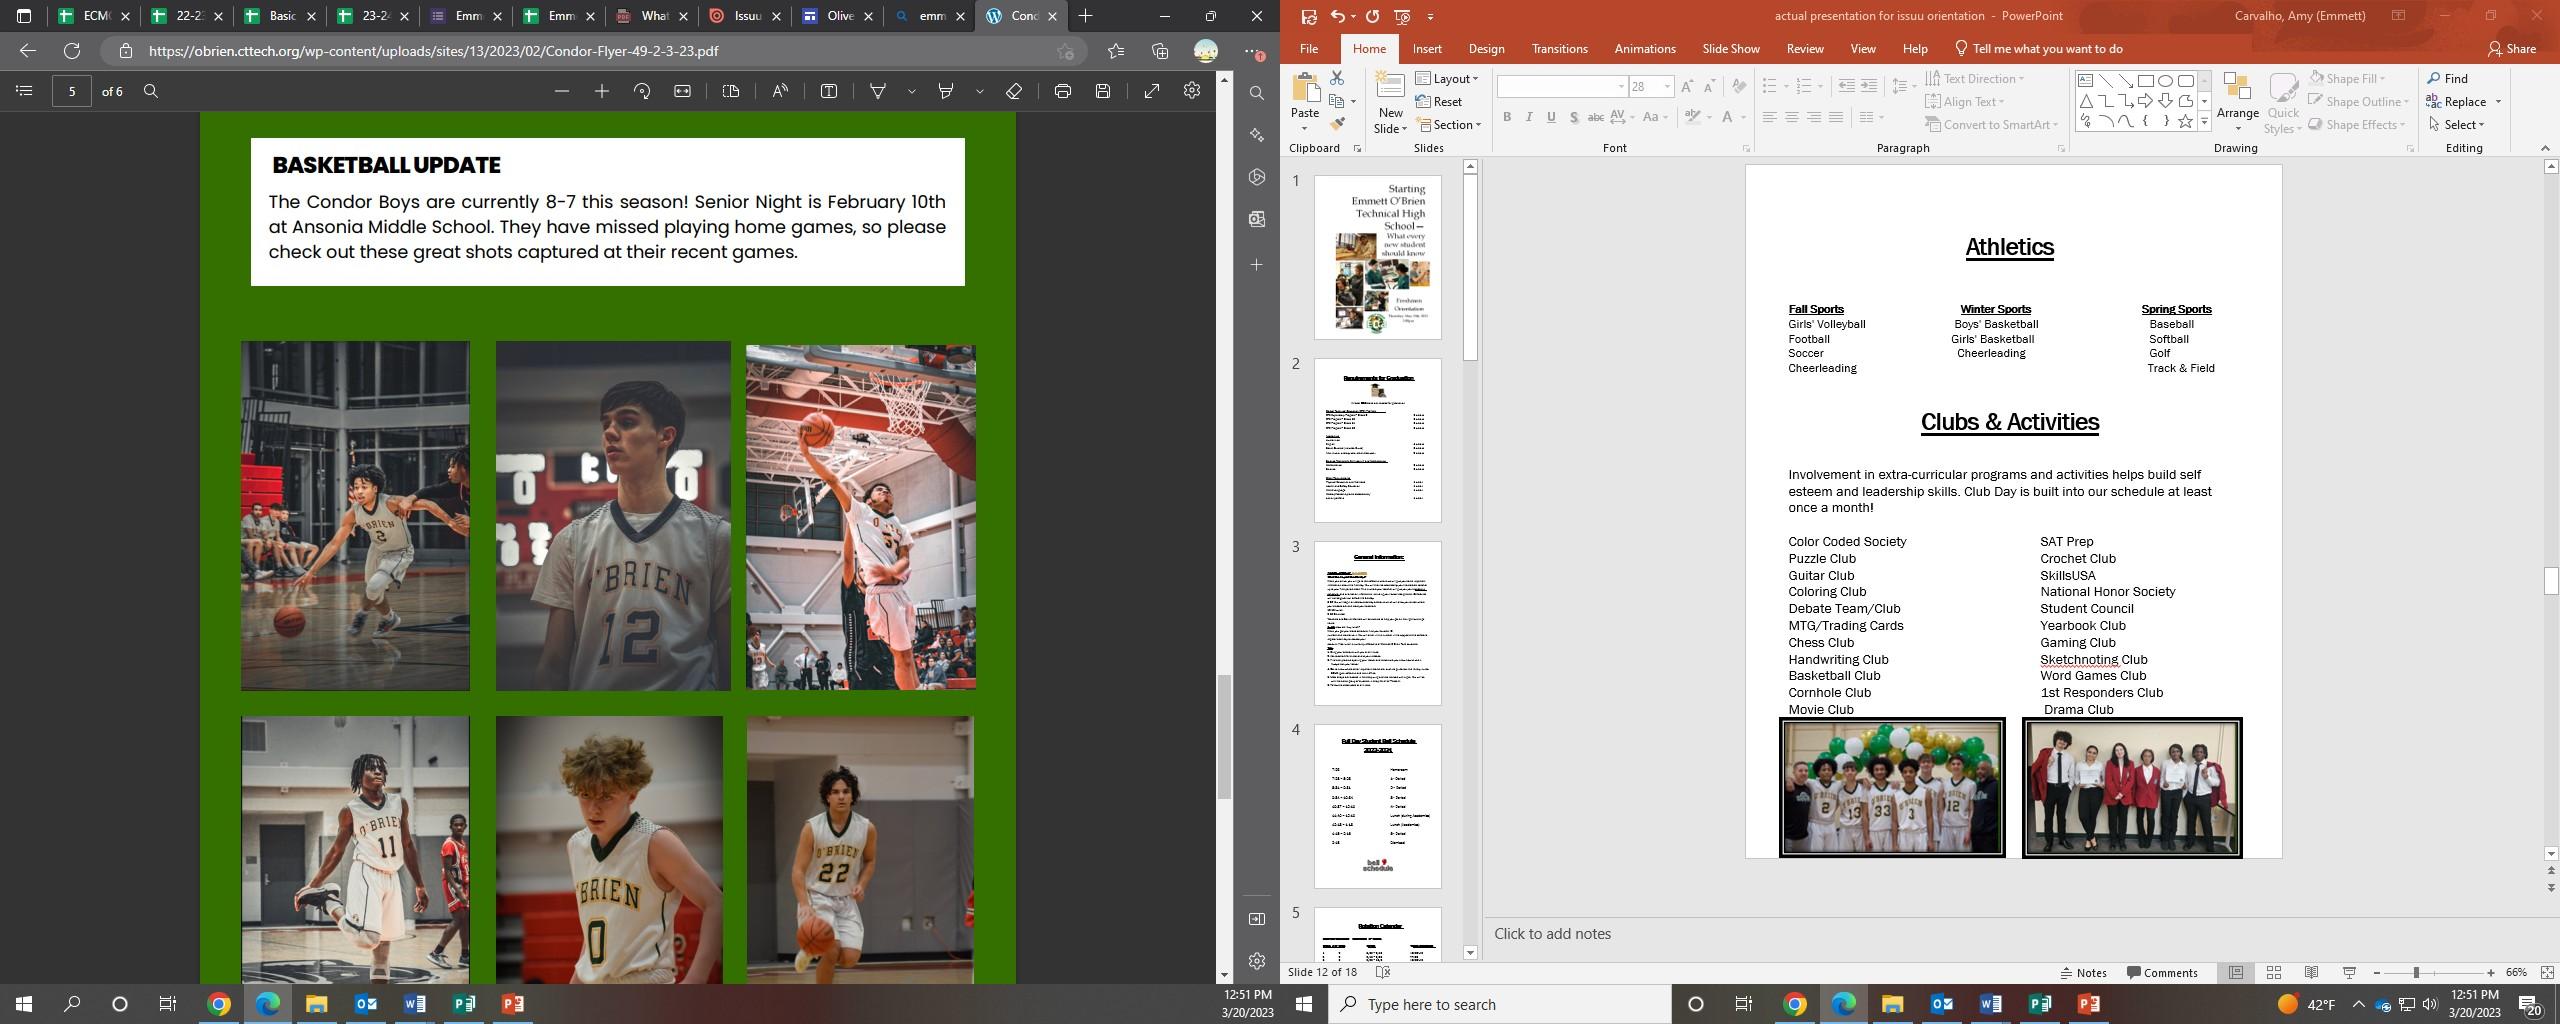The width and height of the screenshot is (2560, 1024).
Task: Search within the Condor Flyer PDF
Action: pyautogui.click(x=151, y=91)
